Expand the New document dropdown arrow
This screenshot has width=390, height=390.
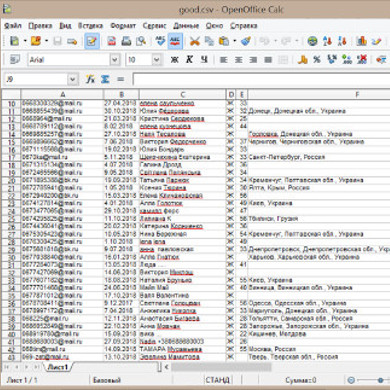pos(25,41)
